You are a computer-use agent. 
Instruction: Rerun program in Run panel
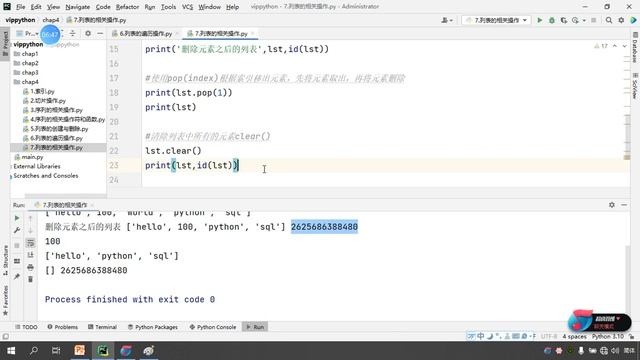(17, 218)
